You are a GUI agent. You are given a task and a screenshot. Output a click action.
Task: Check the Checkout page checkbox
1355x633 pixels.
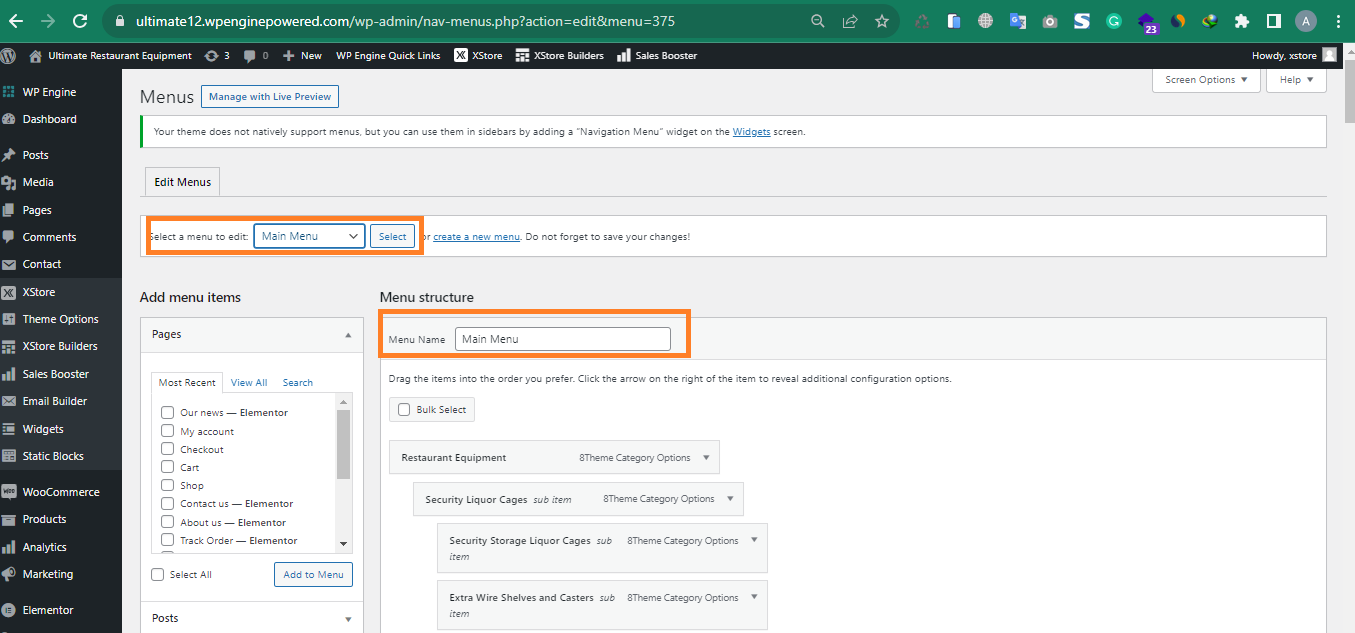(x=168, y=449)
